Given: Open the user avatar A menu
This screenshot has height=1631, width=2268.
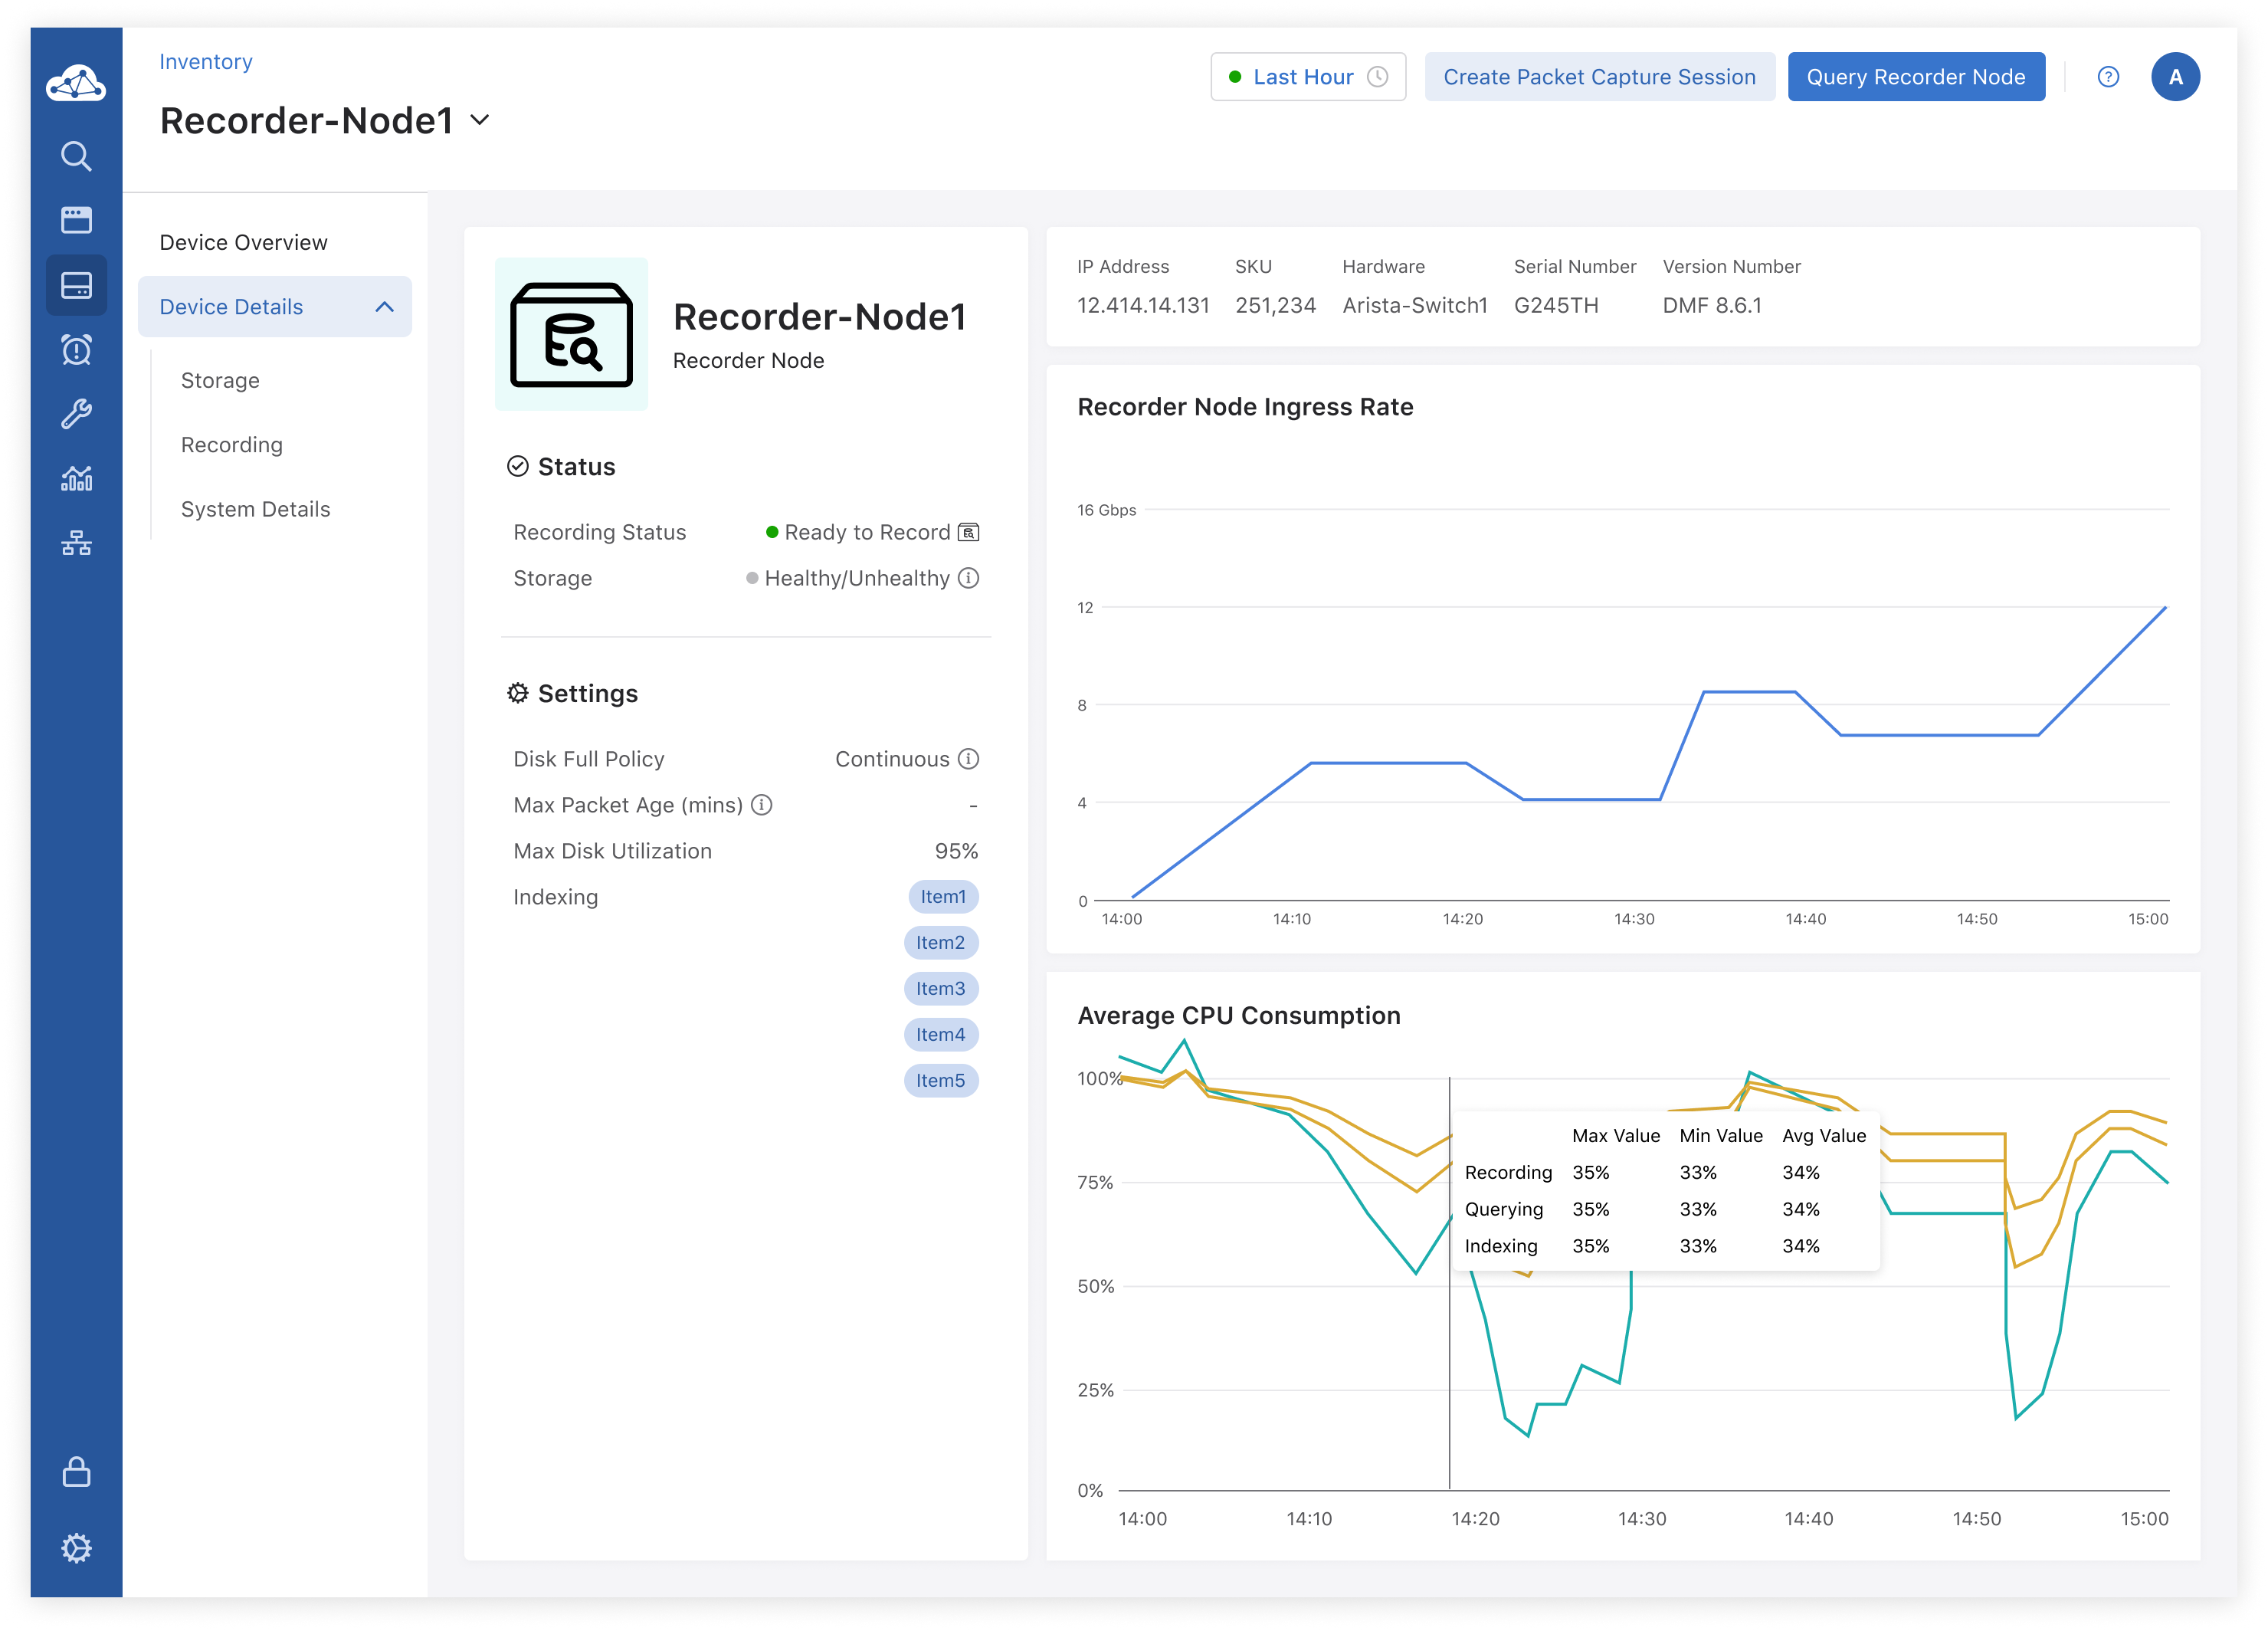Looking at the screenshot, I should tap(2175, 77).
